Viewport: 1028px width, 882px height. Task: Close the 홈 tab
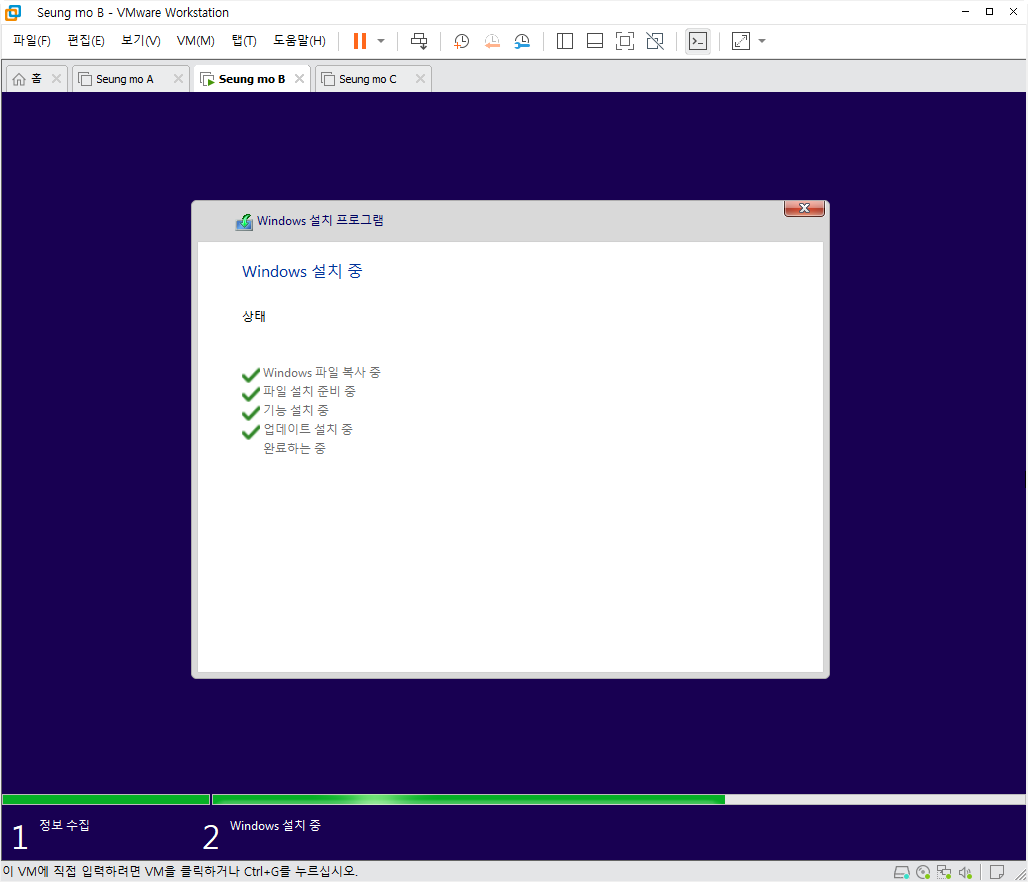[x=56, y=79]
